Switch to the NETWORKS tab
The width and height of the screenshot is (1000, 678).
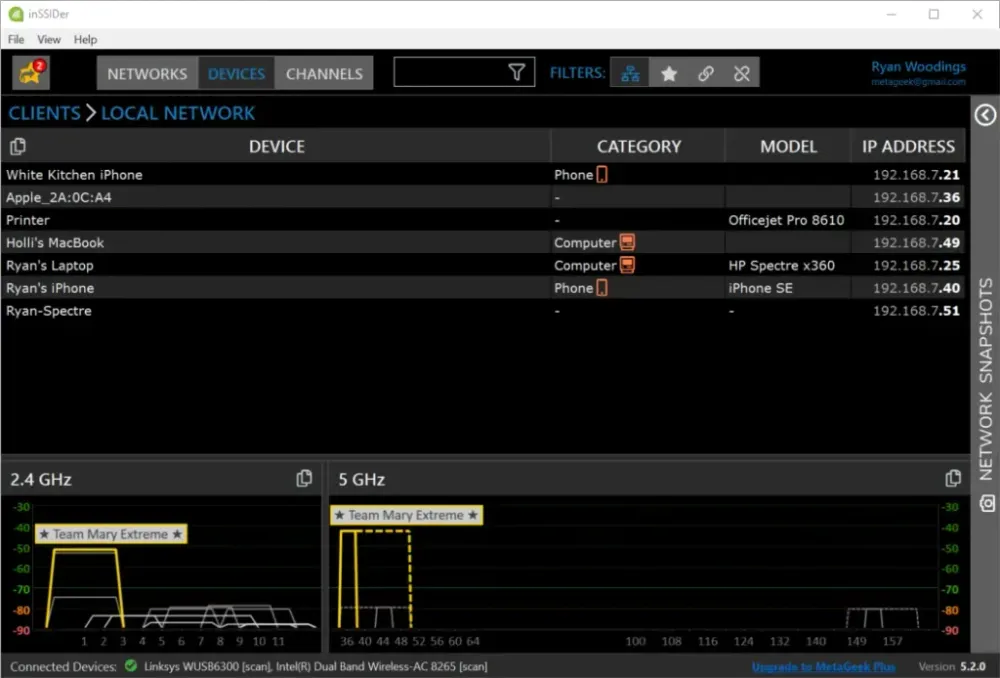pyautogui.click(x=147, y=72)
